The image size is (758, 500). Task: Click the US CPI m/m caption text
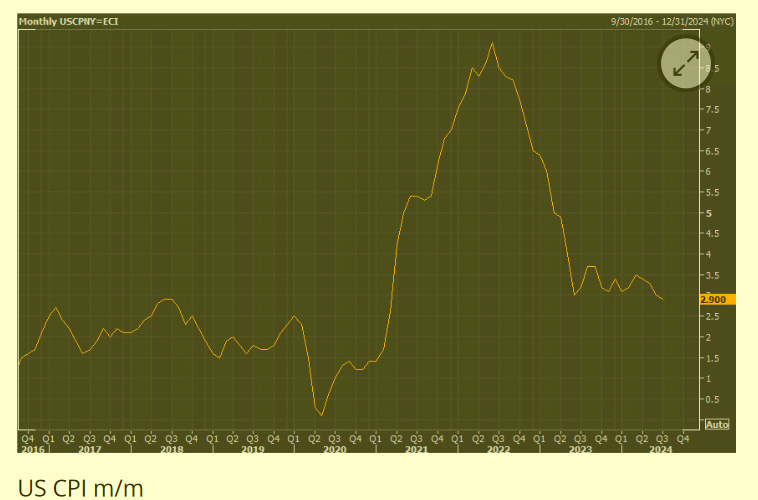pos(81,488)
